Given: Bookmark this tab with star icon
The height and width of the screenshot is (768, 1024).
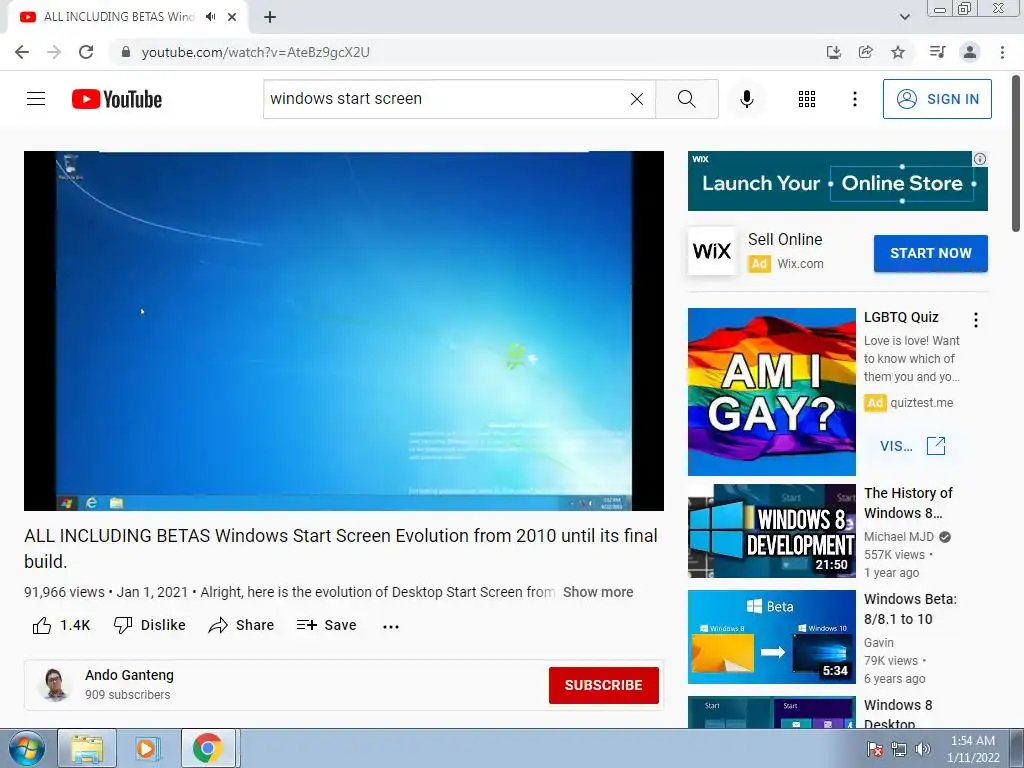Looking at the screenshot, I should (898, 52).
